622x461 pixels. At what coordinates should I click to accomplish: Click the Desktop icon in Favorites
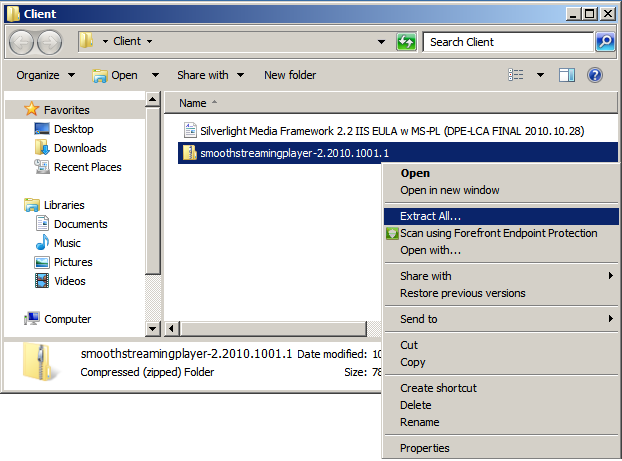(x=42, y=129)
